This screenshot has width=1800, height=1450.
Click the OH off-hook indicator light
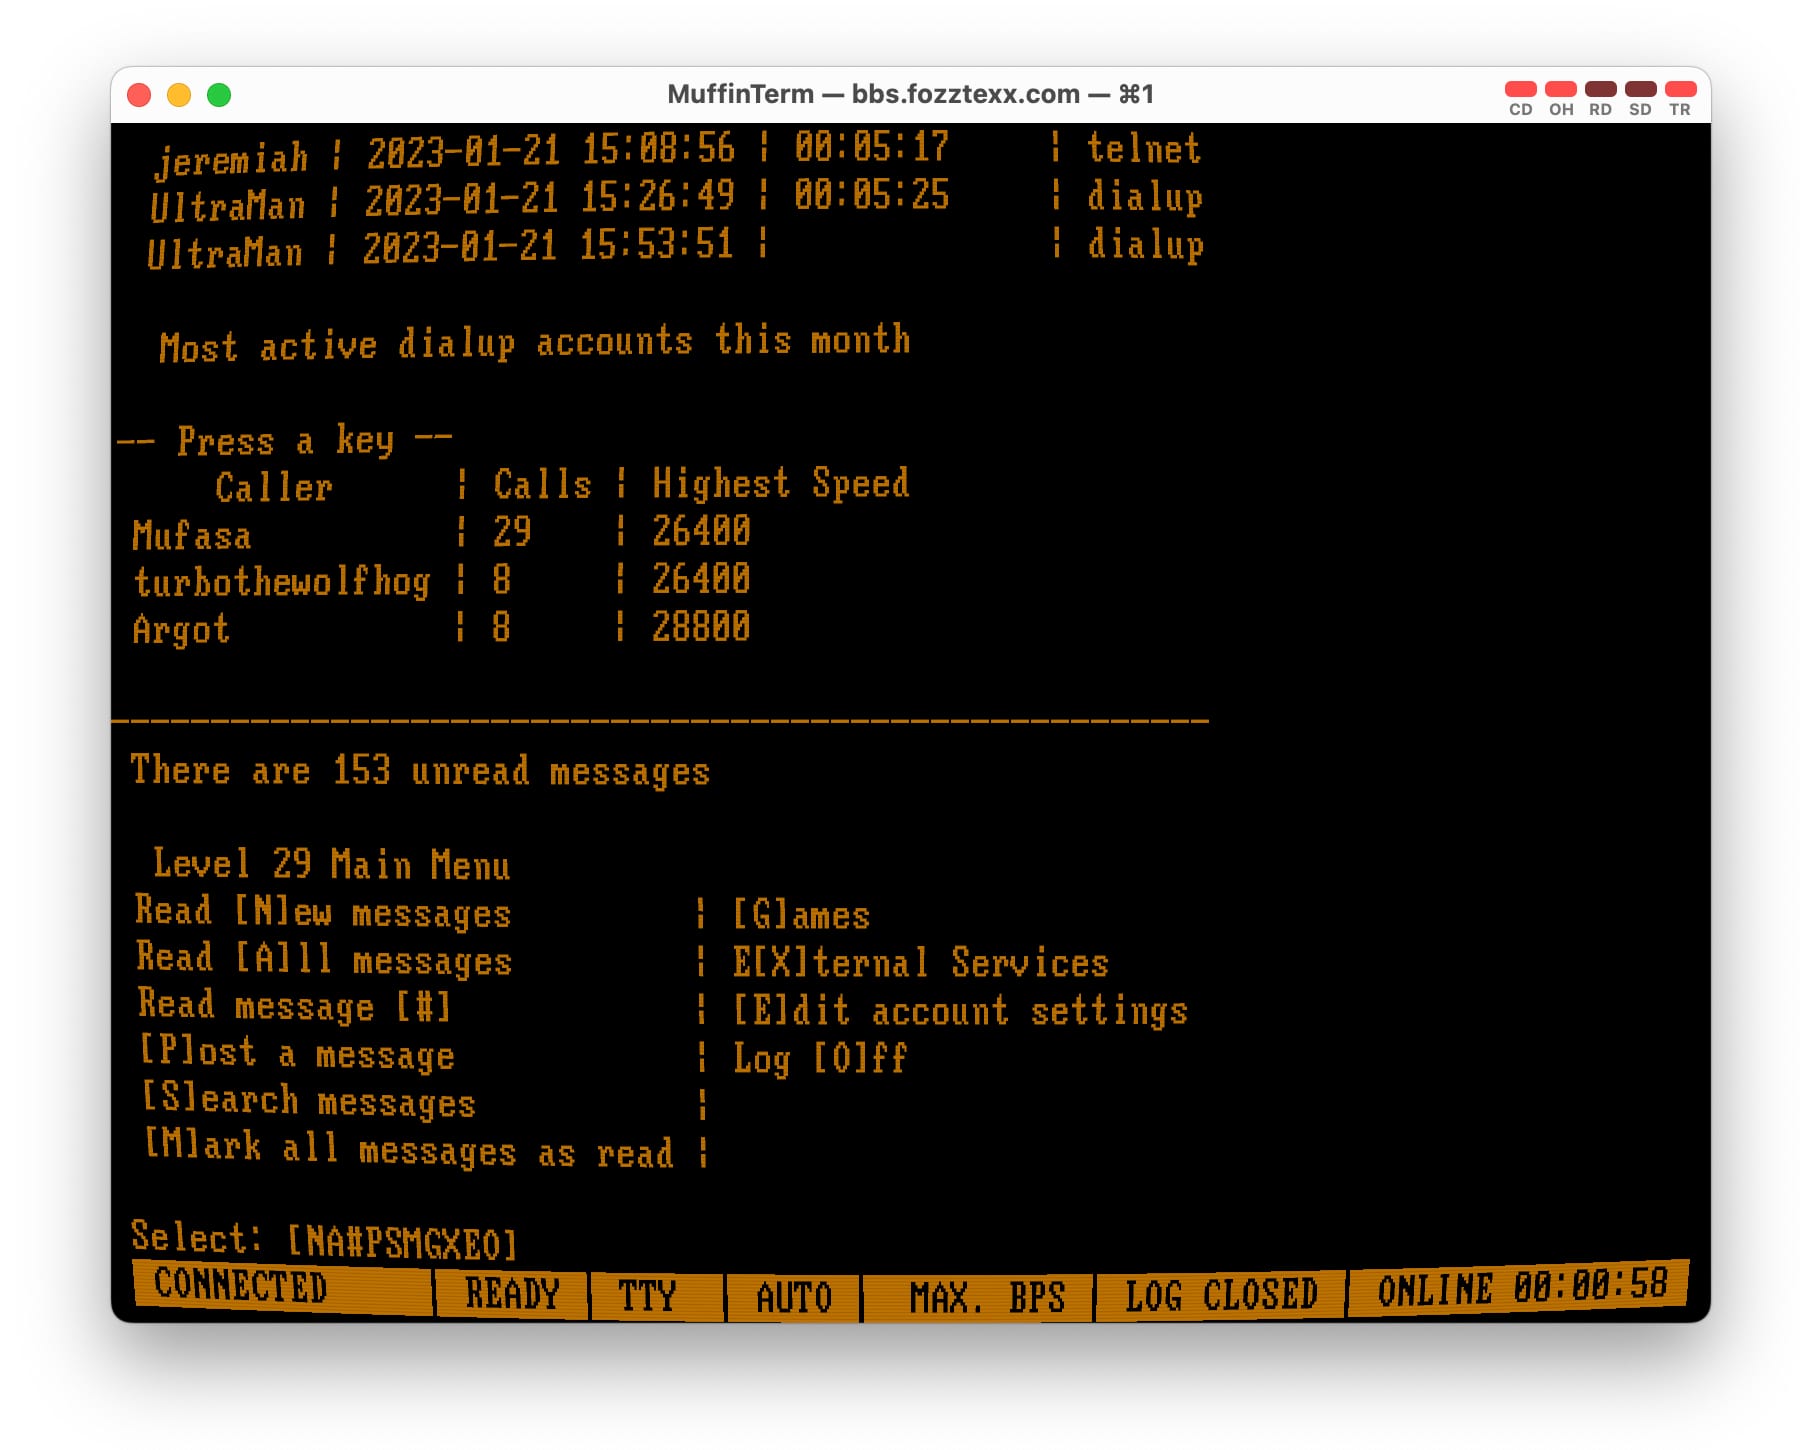(1560, 89)
